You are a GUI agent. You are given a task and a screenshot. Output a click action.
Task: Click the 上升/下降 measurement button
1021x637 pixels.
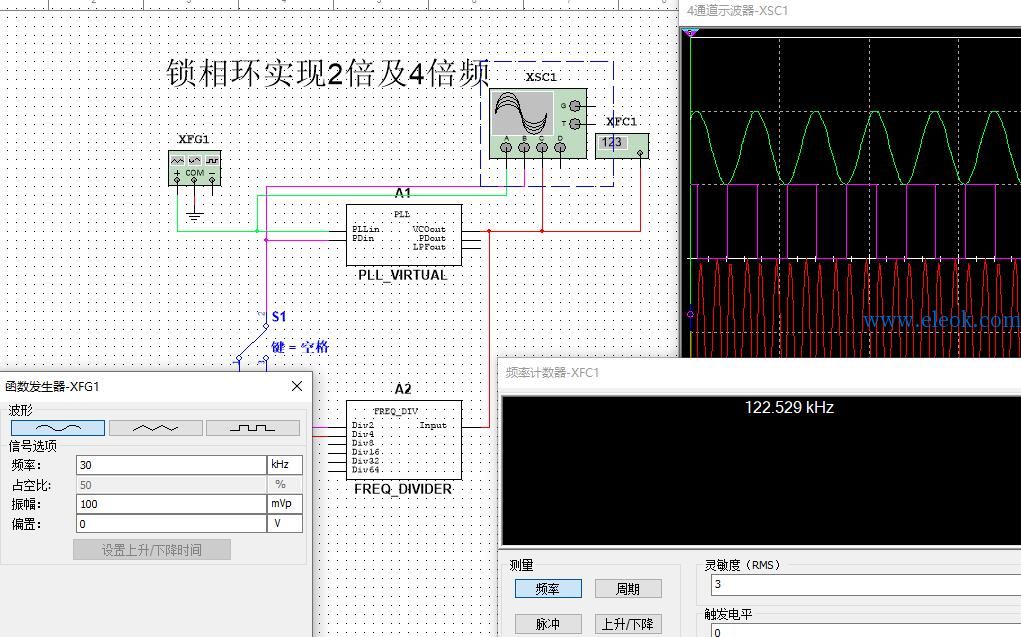pyautogui.click(x=628, y=624)
